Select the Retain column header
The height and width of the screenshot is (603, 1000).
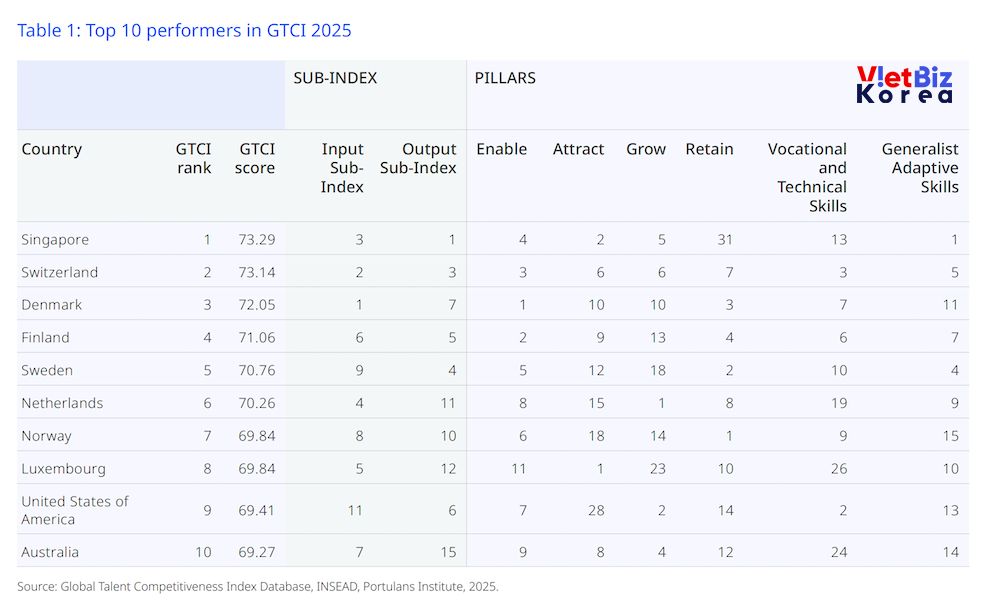709,149
